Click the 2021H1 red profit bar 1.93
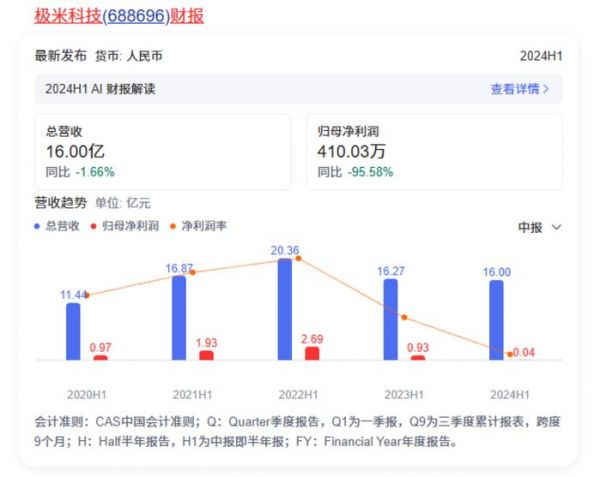Screen dimensions: 600x477 click(206, 355)
